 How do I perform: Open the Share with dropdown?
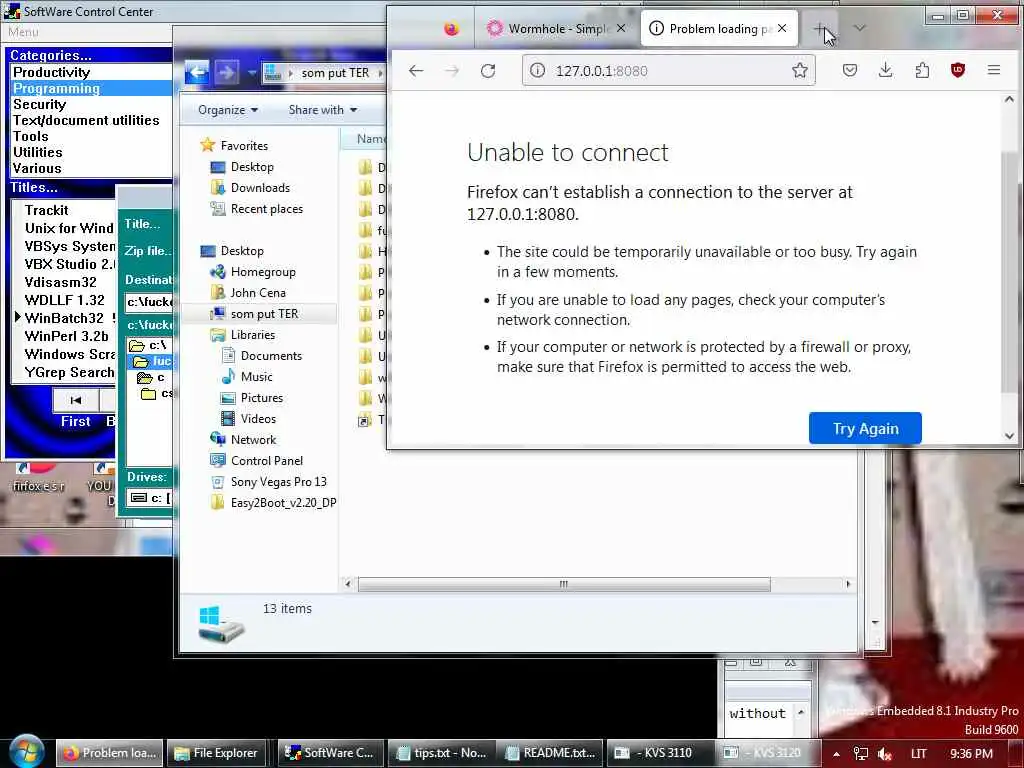[x=323, y=110]
